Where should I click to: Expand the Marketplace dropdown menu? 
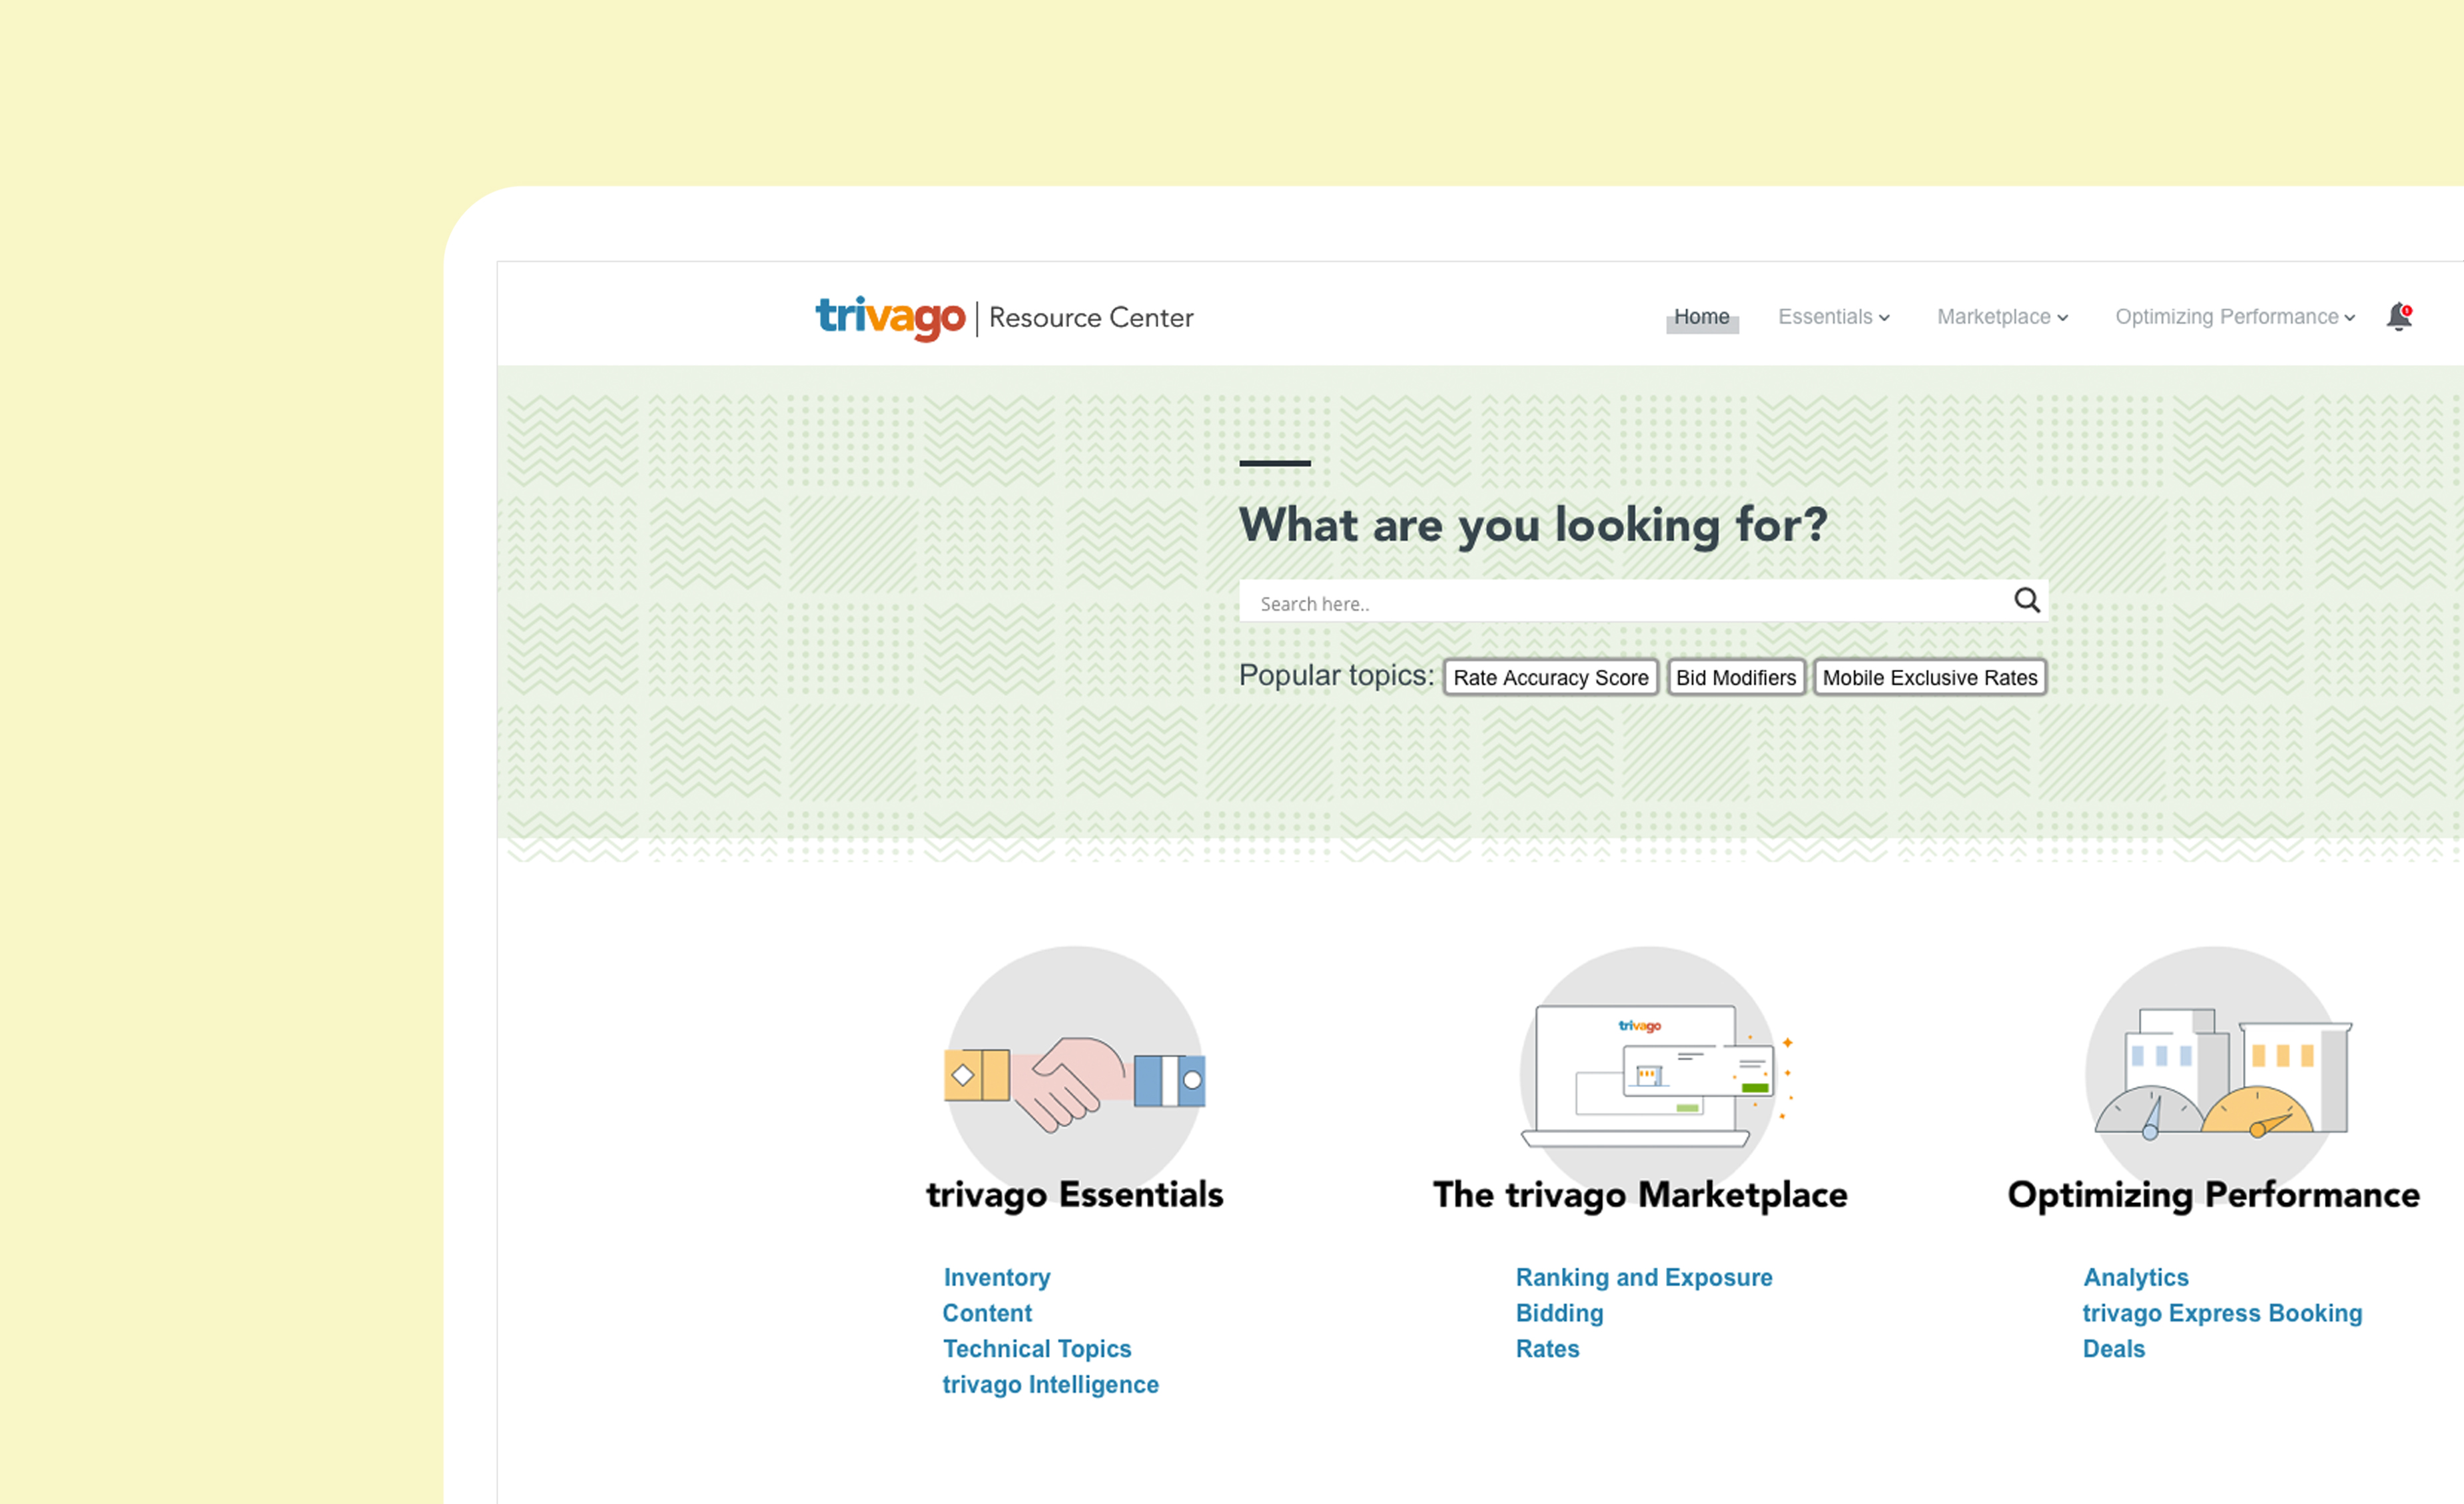2003,317
